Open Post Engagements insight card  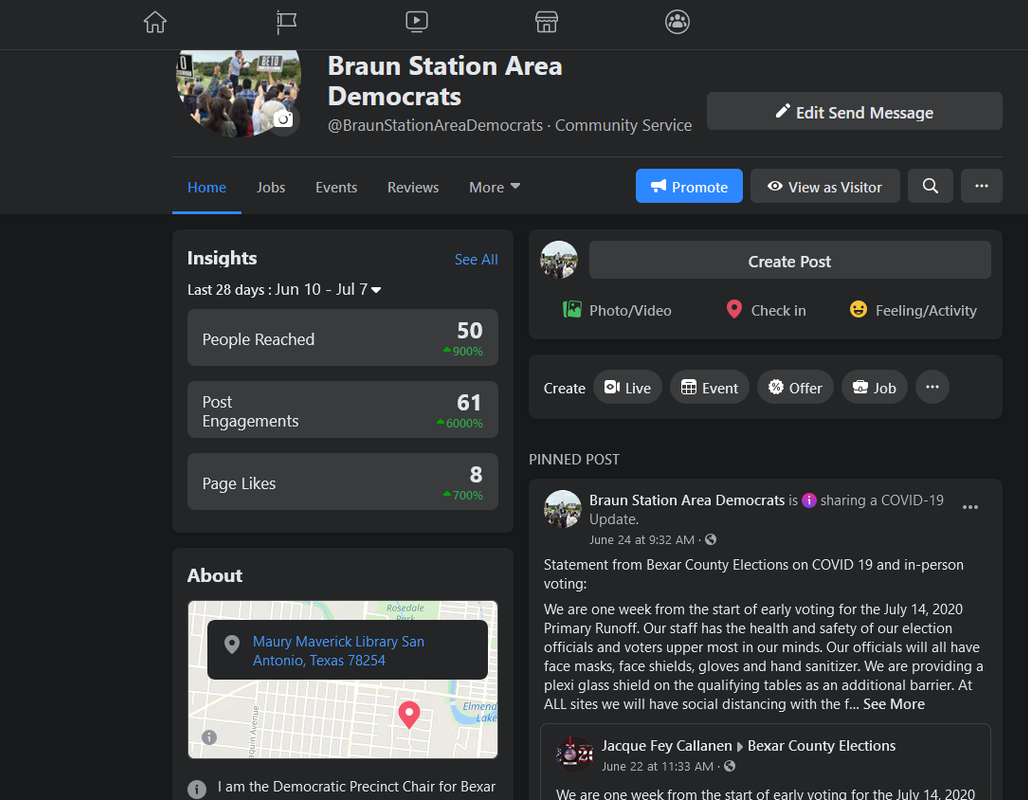343,410
